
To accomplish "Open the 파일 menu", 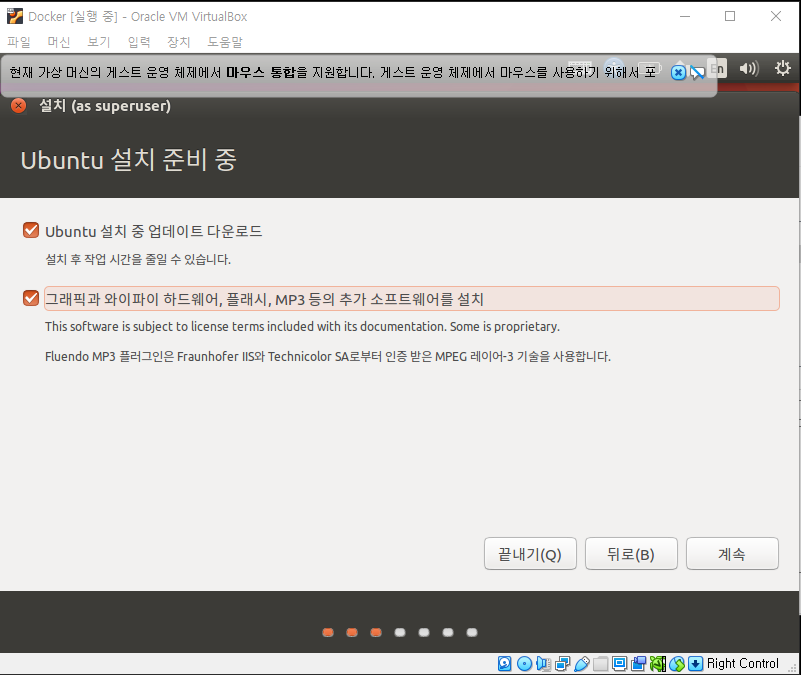I will [19, 42].
